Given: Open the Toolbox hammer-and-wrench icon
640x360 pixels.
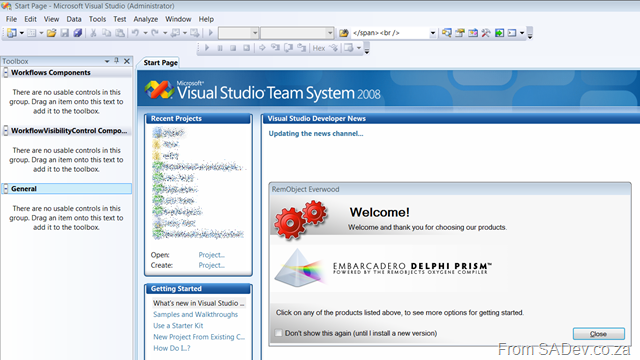Looking at the screenshot, I should (x=486, y=33).
